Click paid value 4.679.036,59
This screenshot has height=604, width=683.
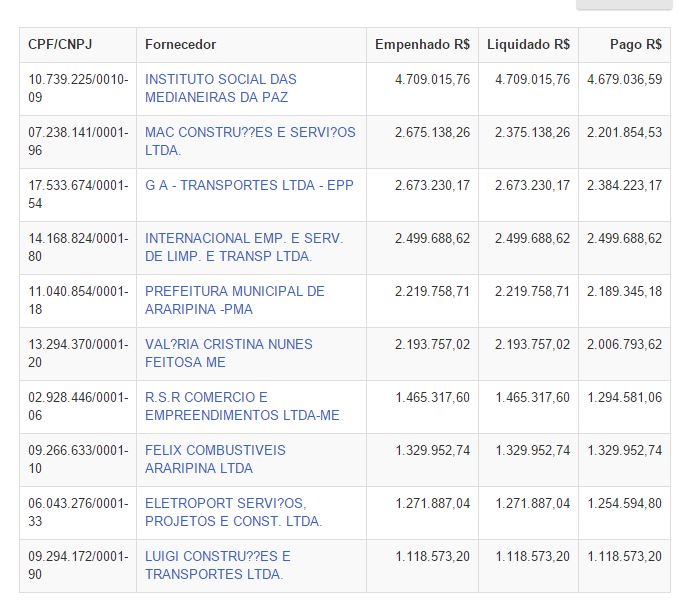click(624, 80)
